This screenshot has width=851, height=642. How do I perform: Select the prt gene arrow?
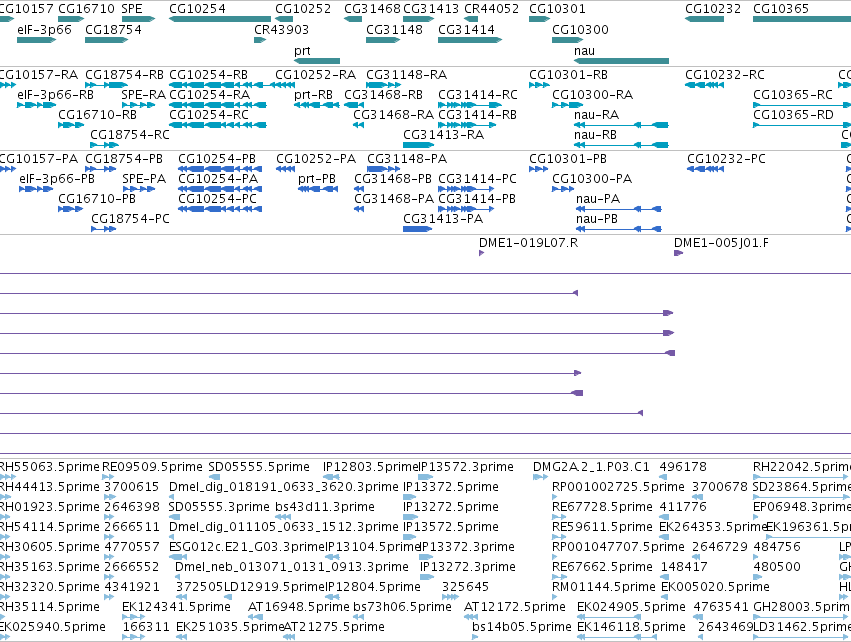pyautogui.click(x=317, y=61)
